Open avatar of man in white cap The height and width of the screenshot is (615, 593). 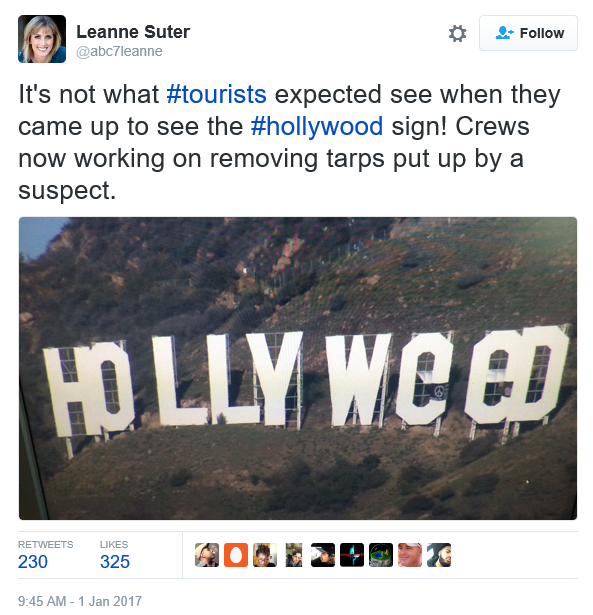pyautogui.click(x=410, y=555)
